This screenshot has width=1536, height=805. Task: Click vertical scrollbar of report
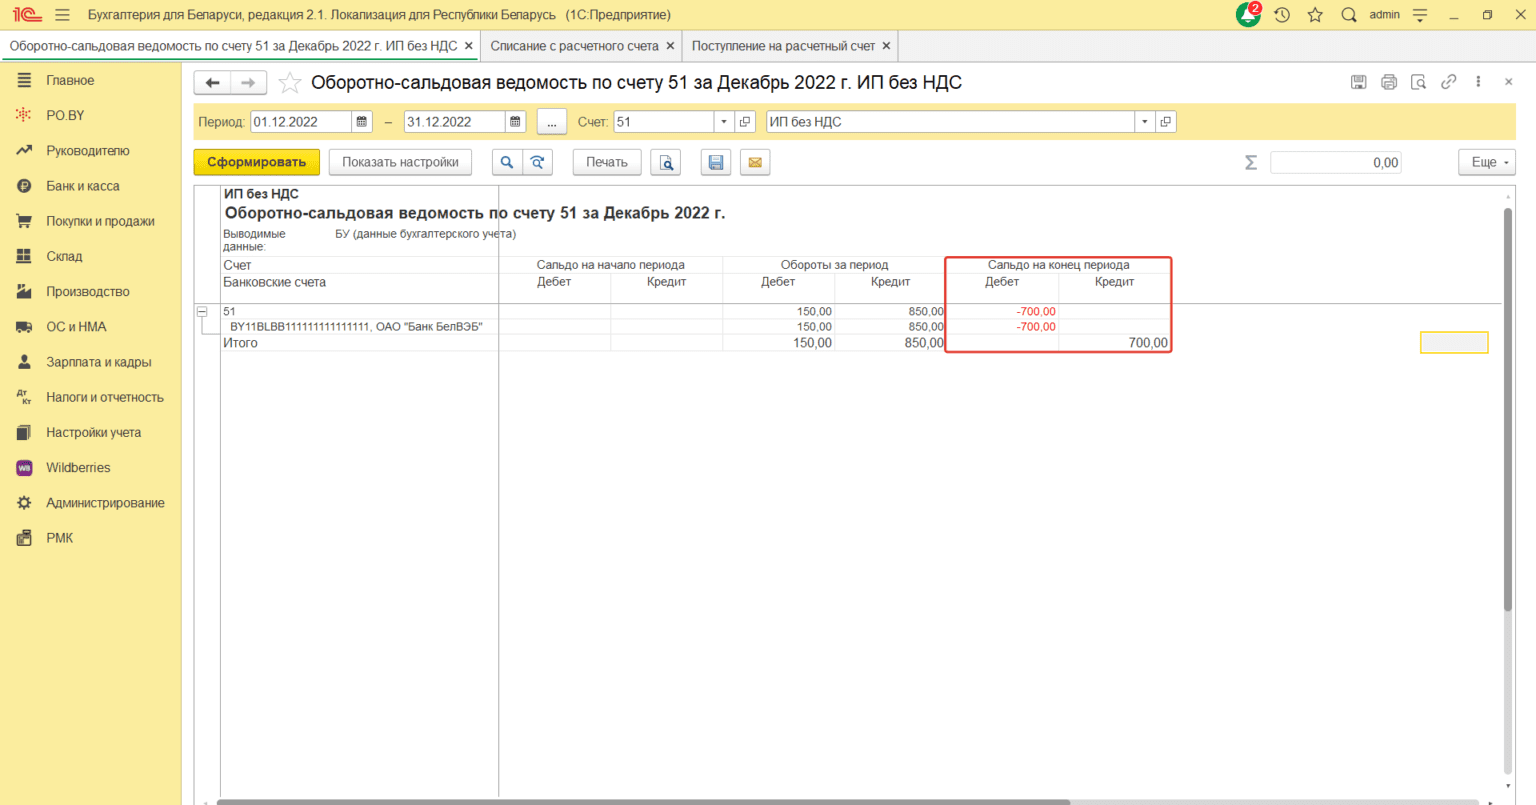[1508, 408]
